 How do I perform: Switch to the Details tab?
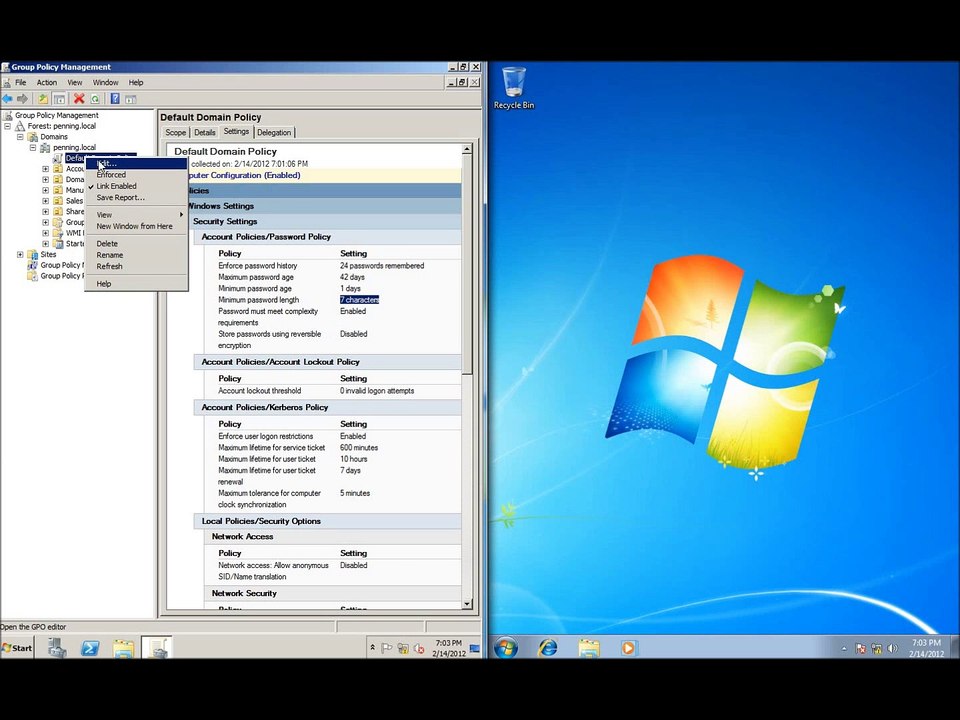[204, 132]
